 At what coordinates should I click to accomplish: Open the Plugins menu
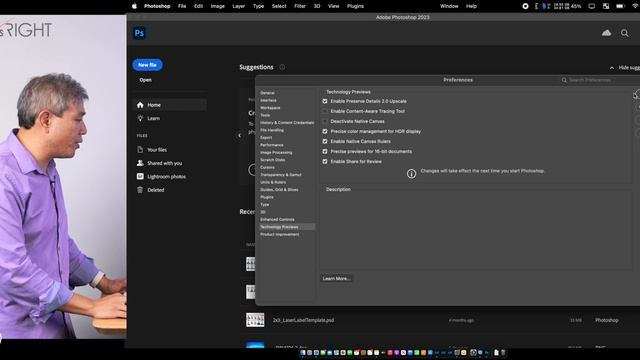[x=355, y=6]
